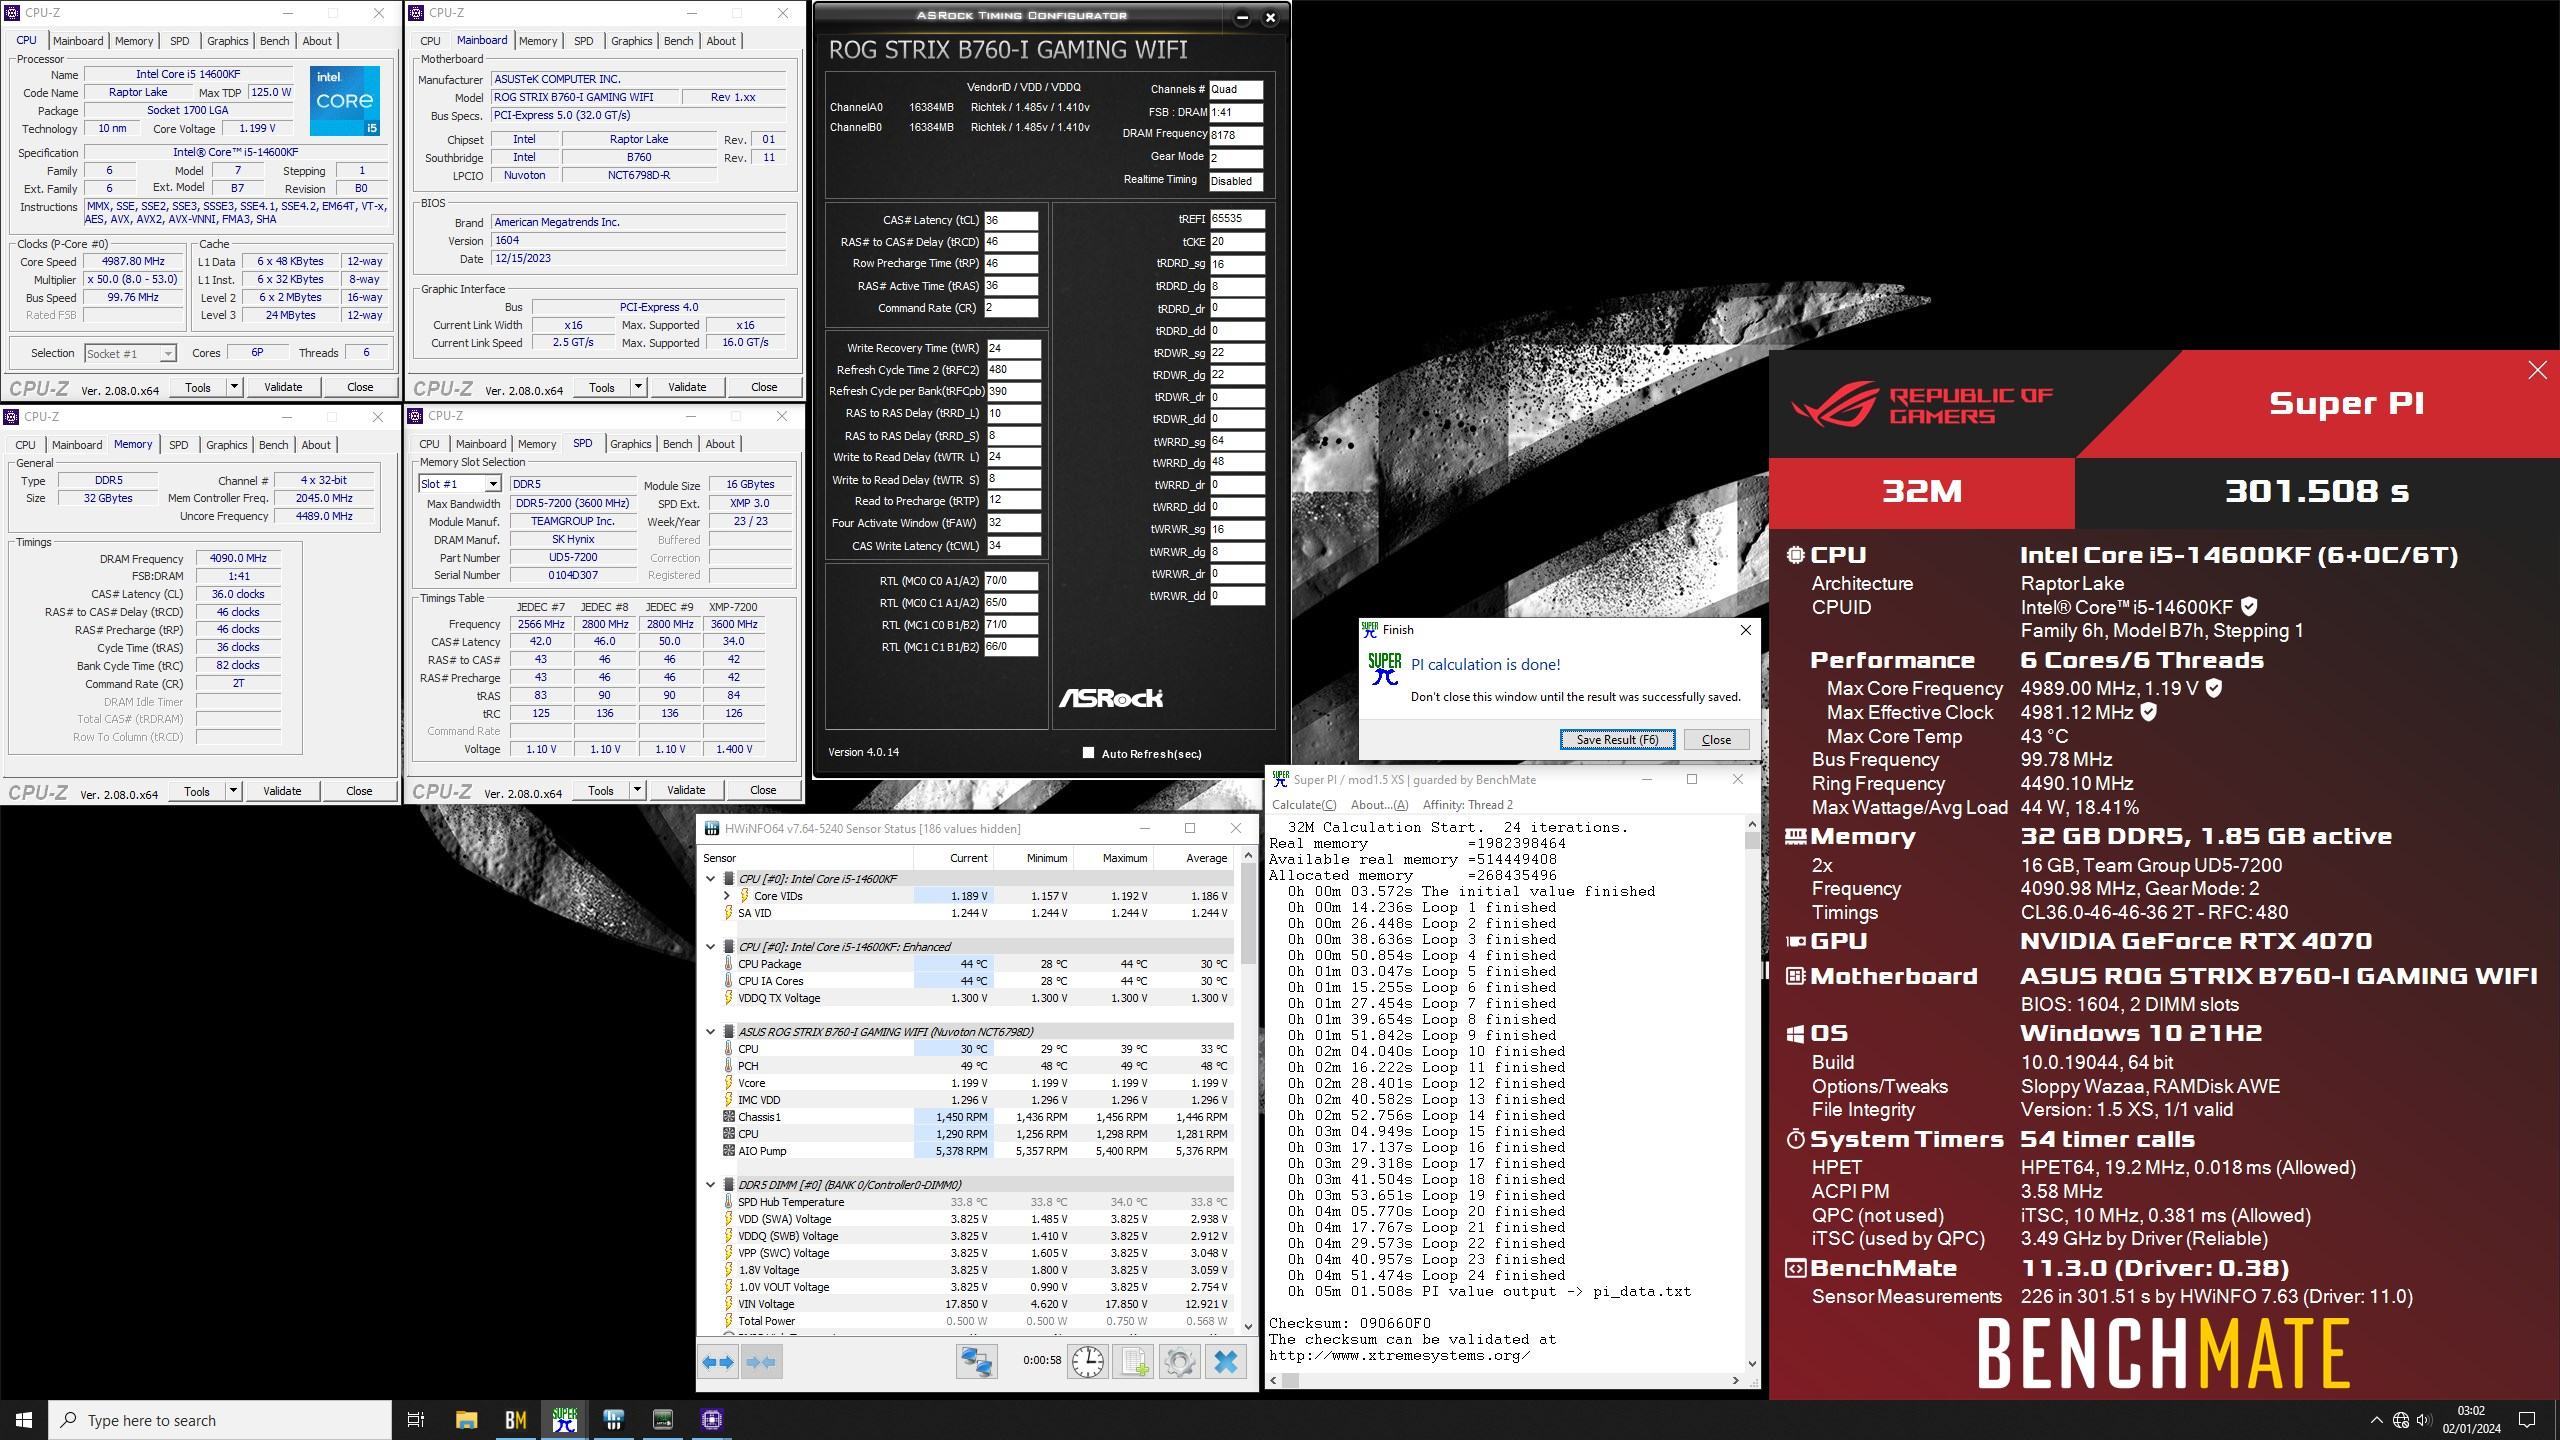Image resolution: width=2560 pixels, height=1440 pixels.
Task: Collapse first CPU [#0] i5-14600KF sensor group
Action: click(x=711, y=879)
